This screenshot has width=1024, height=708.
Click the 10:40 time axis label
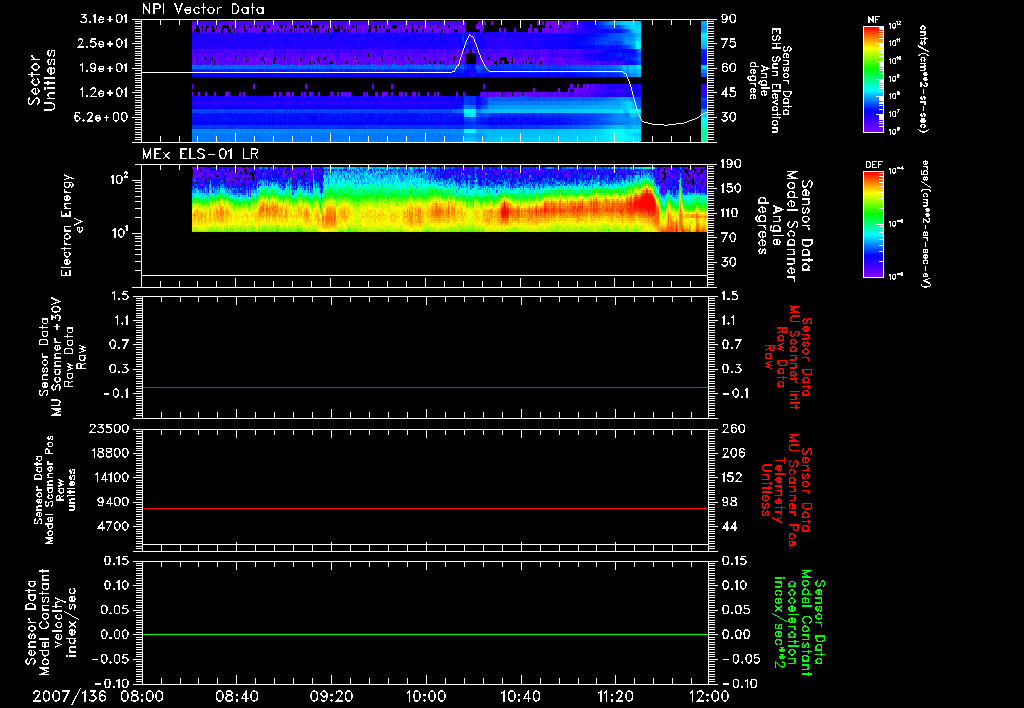click(x=520, y=696)
